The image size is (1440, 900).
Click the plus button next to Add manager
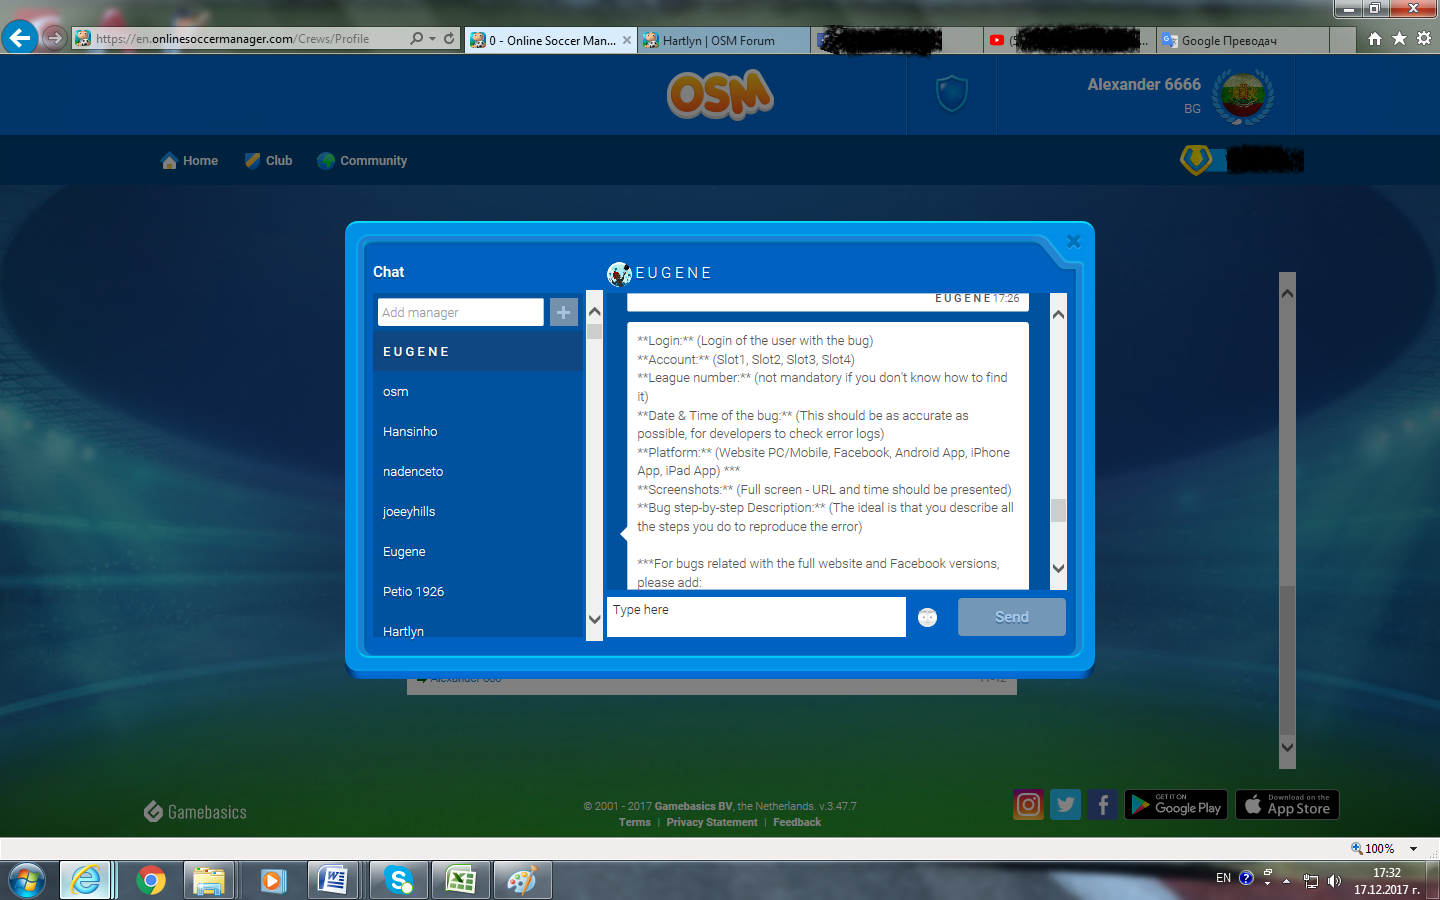(x=564, y=312)
